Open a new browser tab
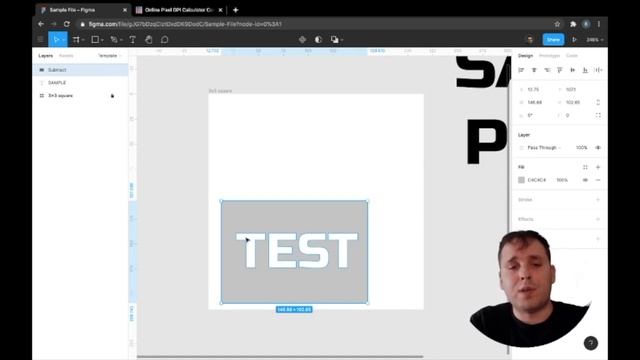 tap(236, 10)
